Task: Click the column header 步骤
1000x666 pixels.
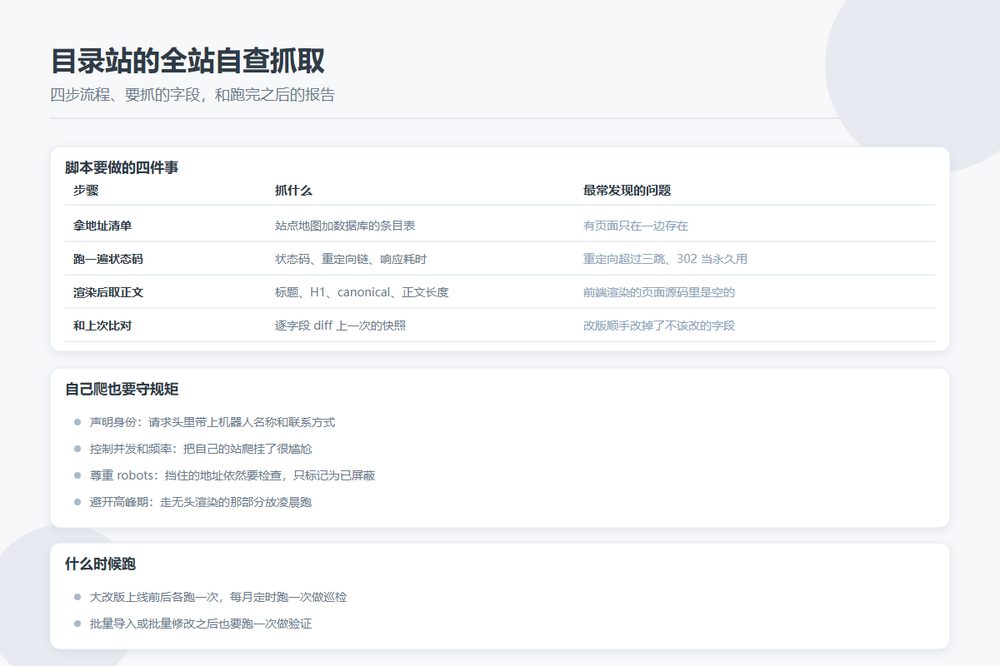Action: (x=86, y=190)
